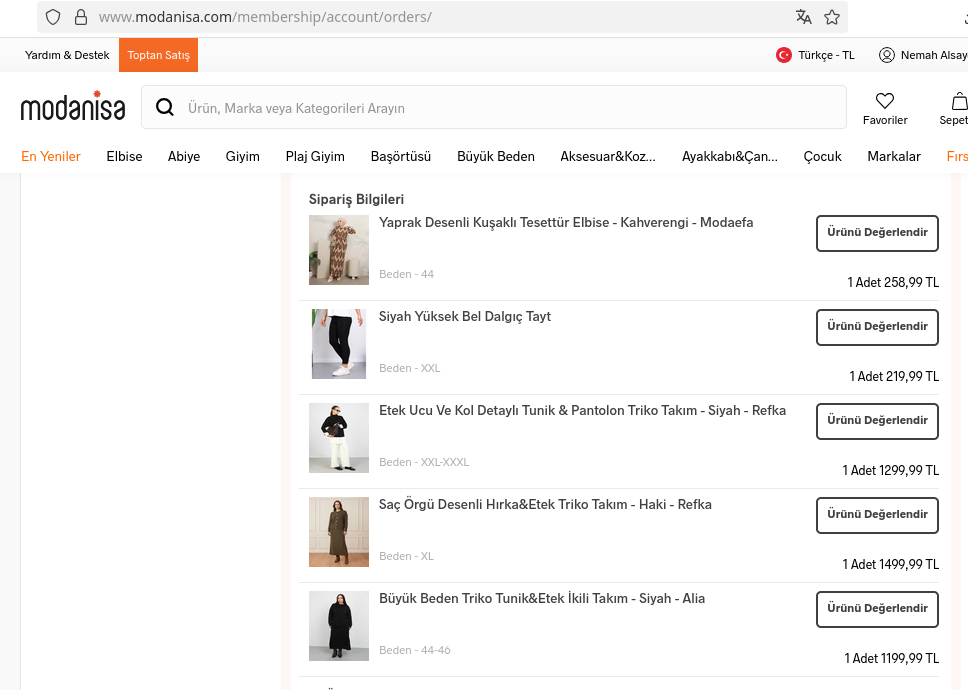
Task: Click the black leggings product thumbnail
Action: pos(339,344)
